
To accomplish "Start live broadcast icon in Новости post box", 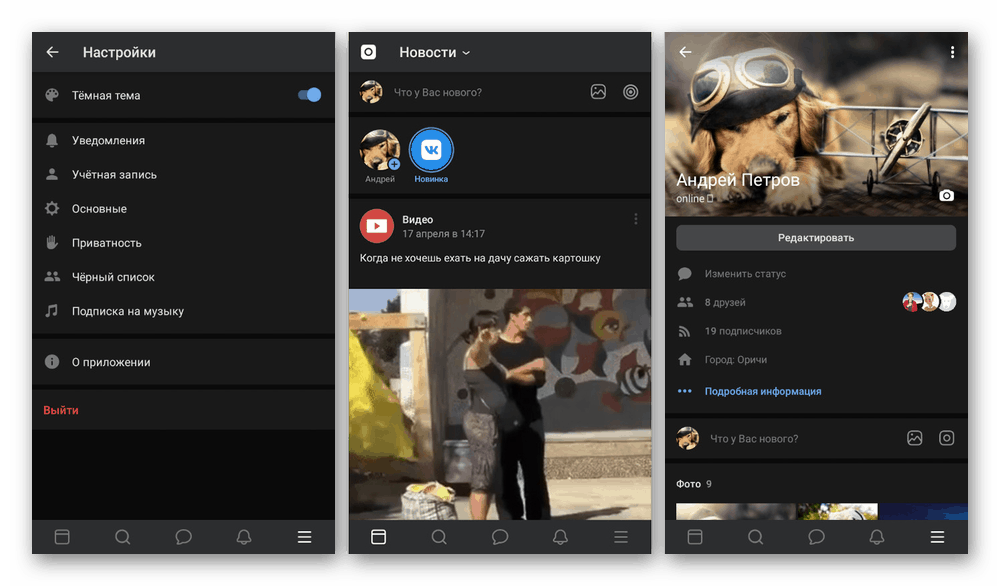I will [x=630, y=92].
